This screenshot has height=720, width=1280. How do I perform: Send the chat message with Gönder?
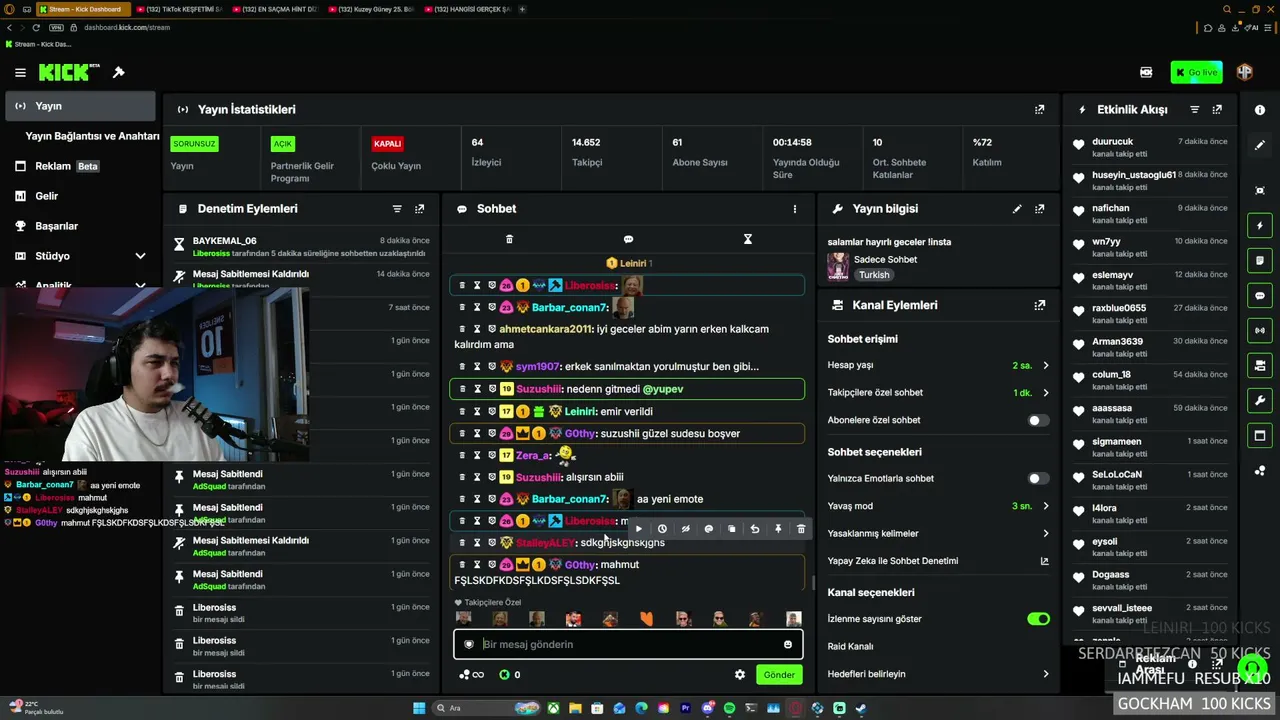(779, 675)
